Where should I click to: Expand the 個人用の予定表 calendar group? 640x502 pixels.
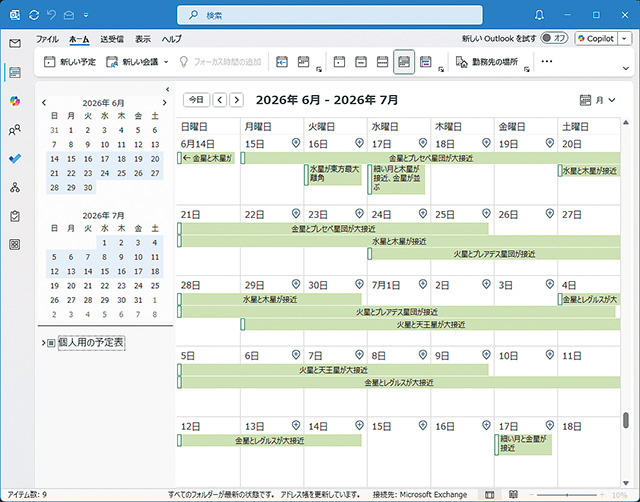click(43, 343)
